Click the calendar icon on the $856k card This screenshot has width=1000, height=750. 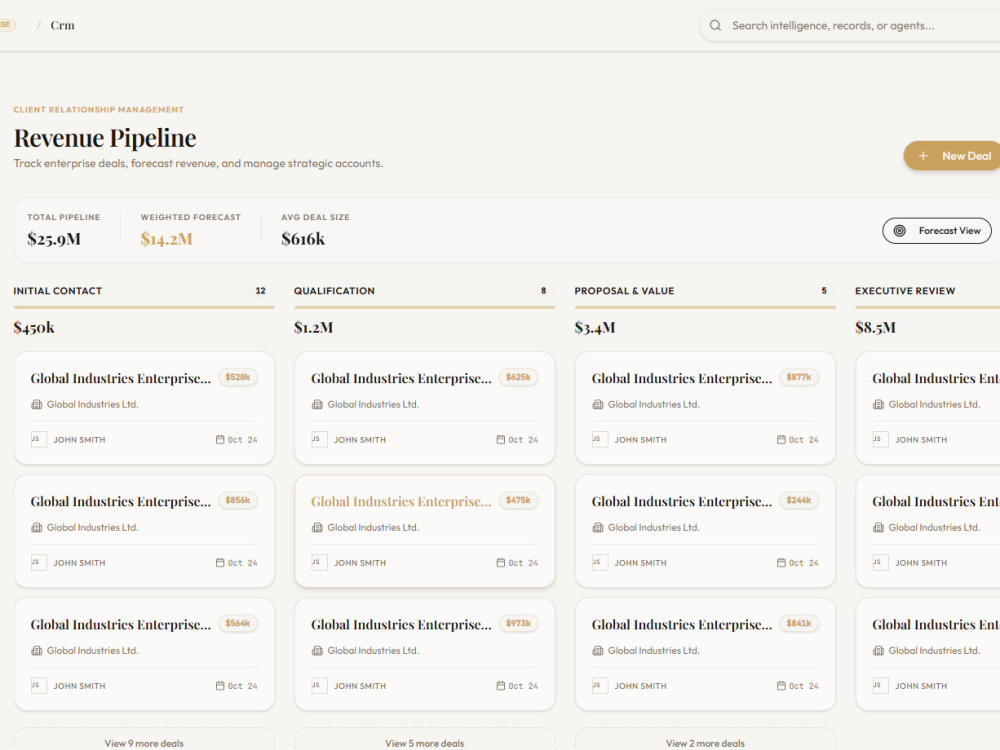(x=220, y=562)
